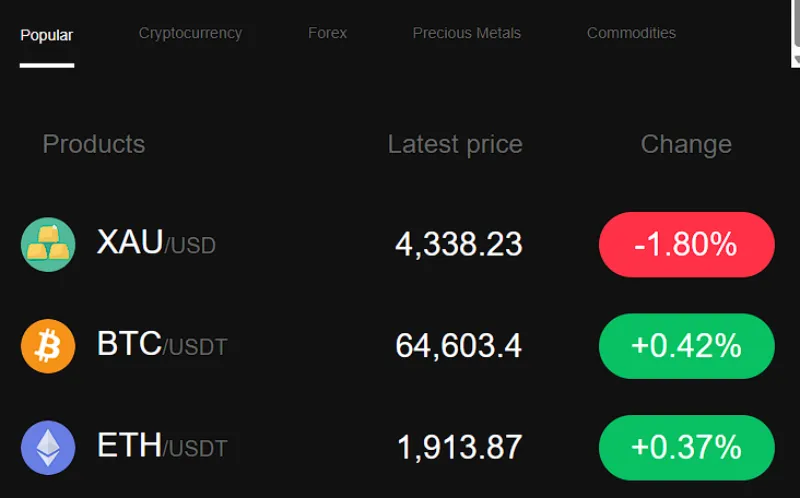This screenshot has width=800, height=498.
Task: Click the XAU price 4,338.23
Action: [x=459, y=244]
